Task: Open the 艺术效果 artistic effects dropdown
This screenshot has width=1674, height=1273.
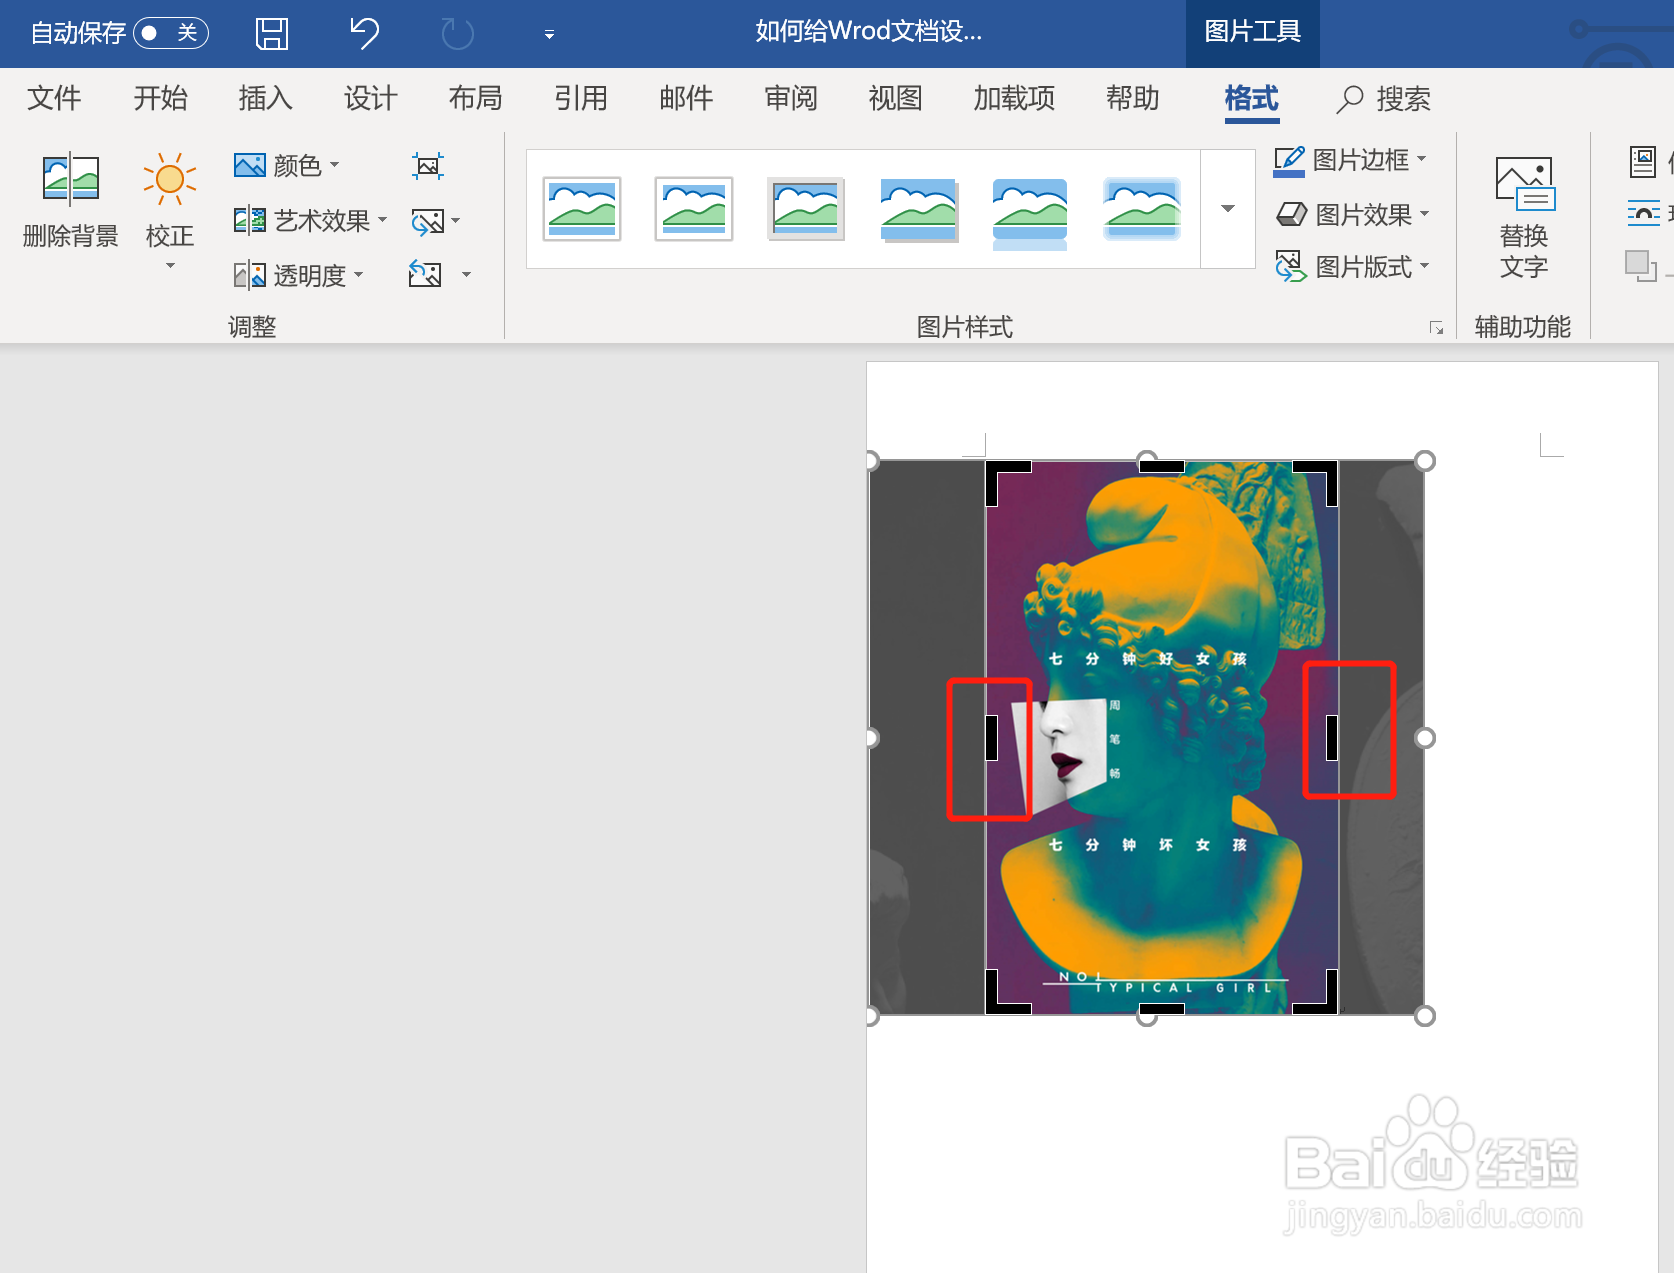Action: click(310, 220)
